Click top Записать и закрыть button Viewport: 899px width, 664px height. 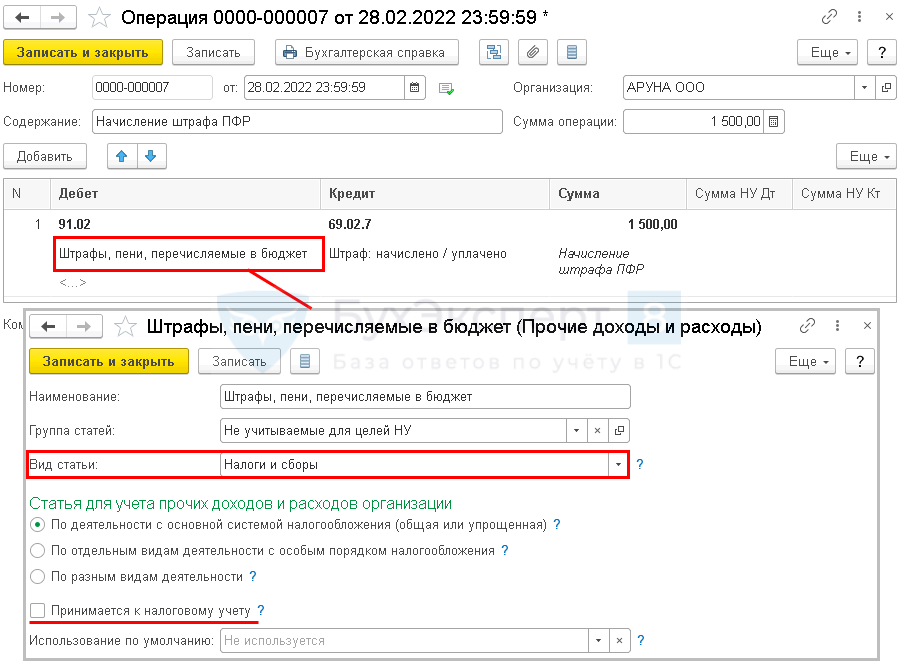point(82,52)
